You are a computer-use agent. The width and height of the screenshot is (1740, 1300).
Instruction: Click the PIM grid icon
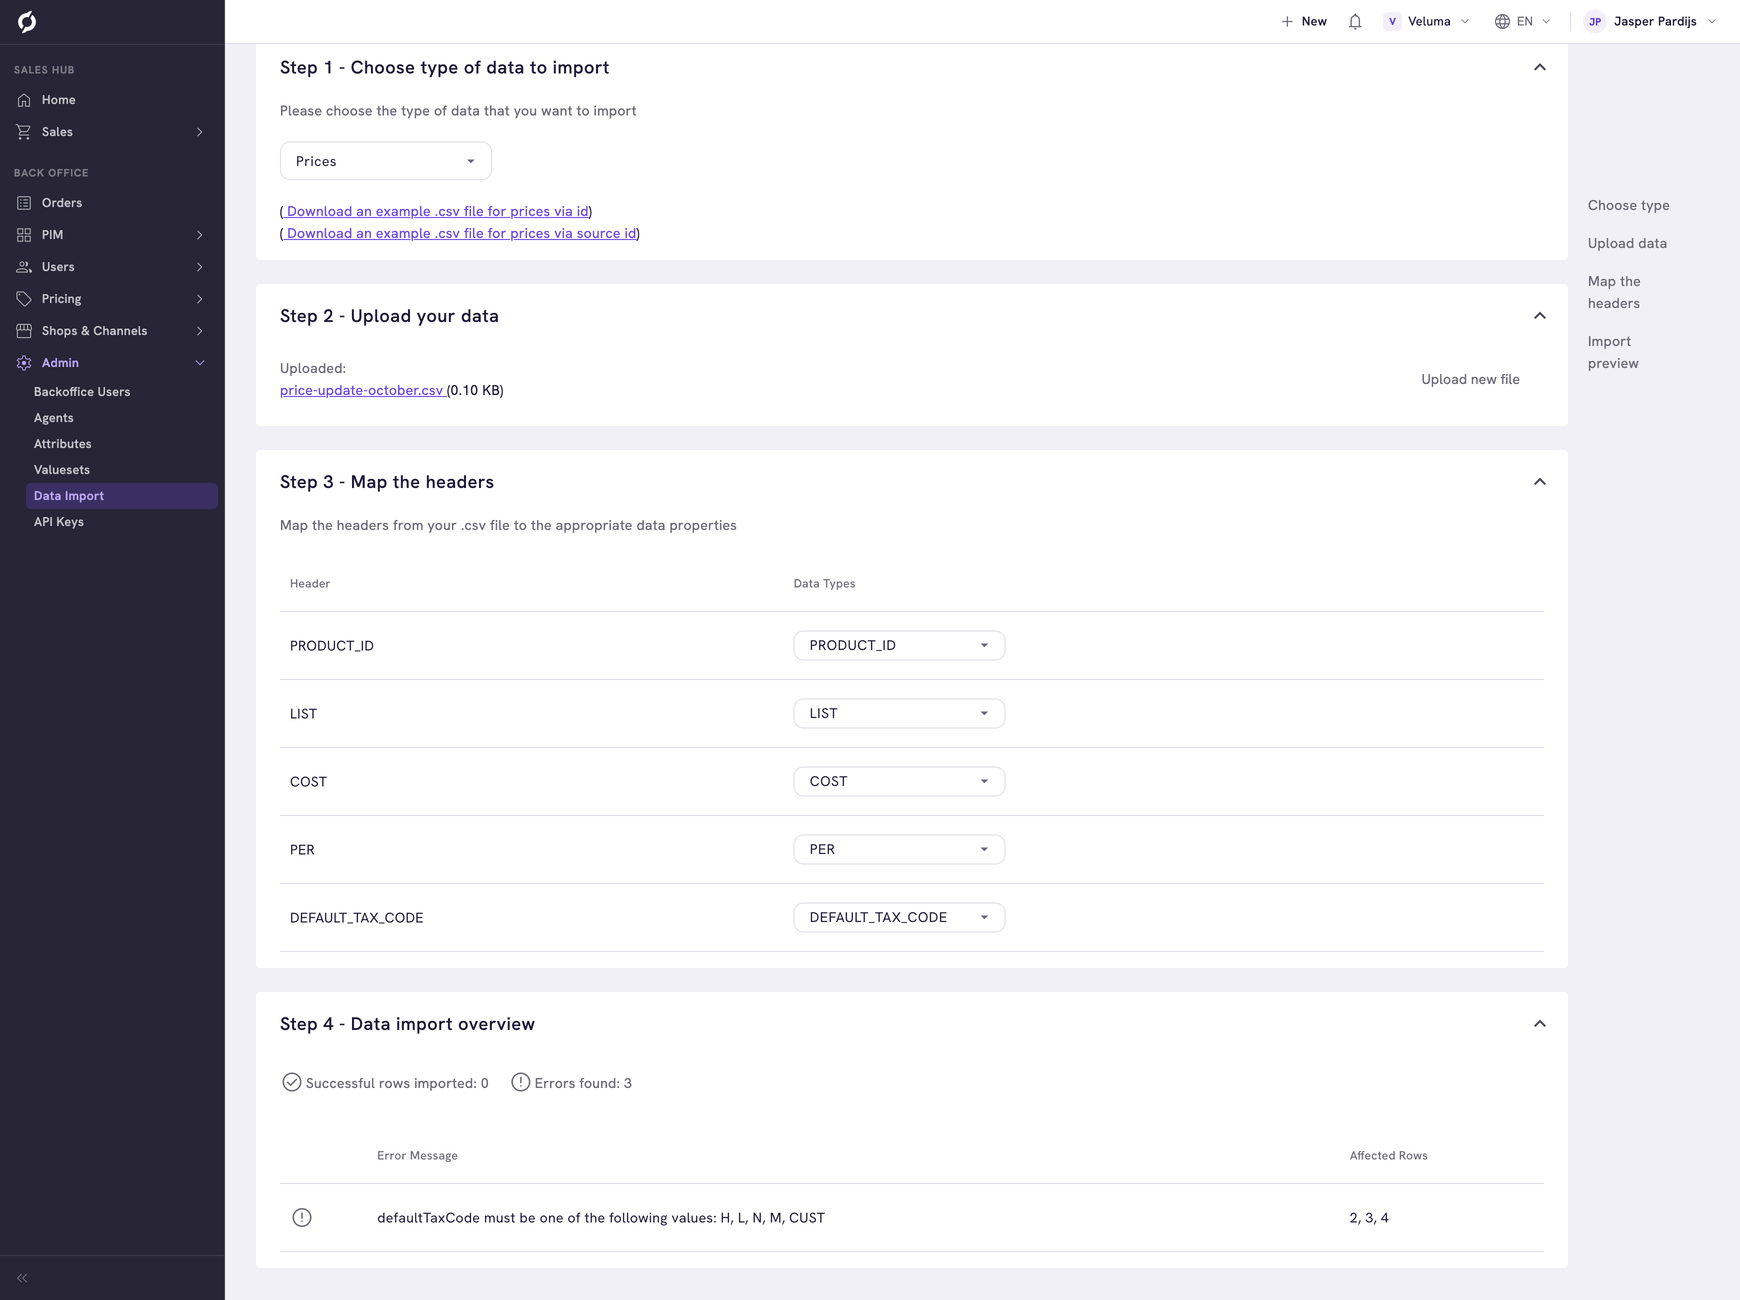(x=24, y=235)
